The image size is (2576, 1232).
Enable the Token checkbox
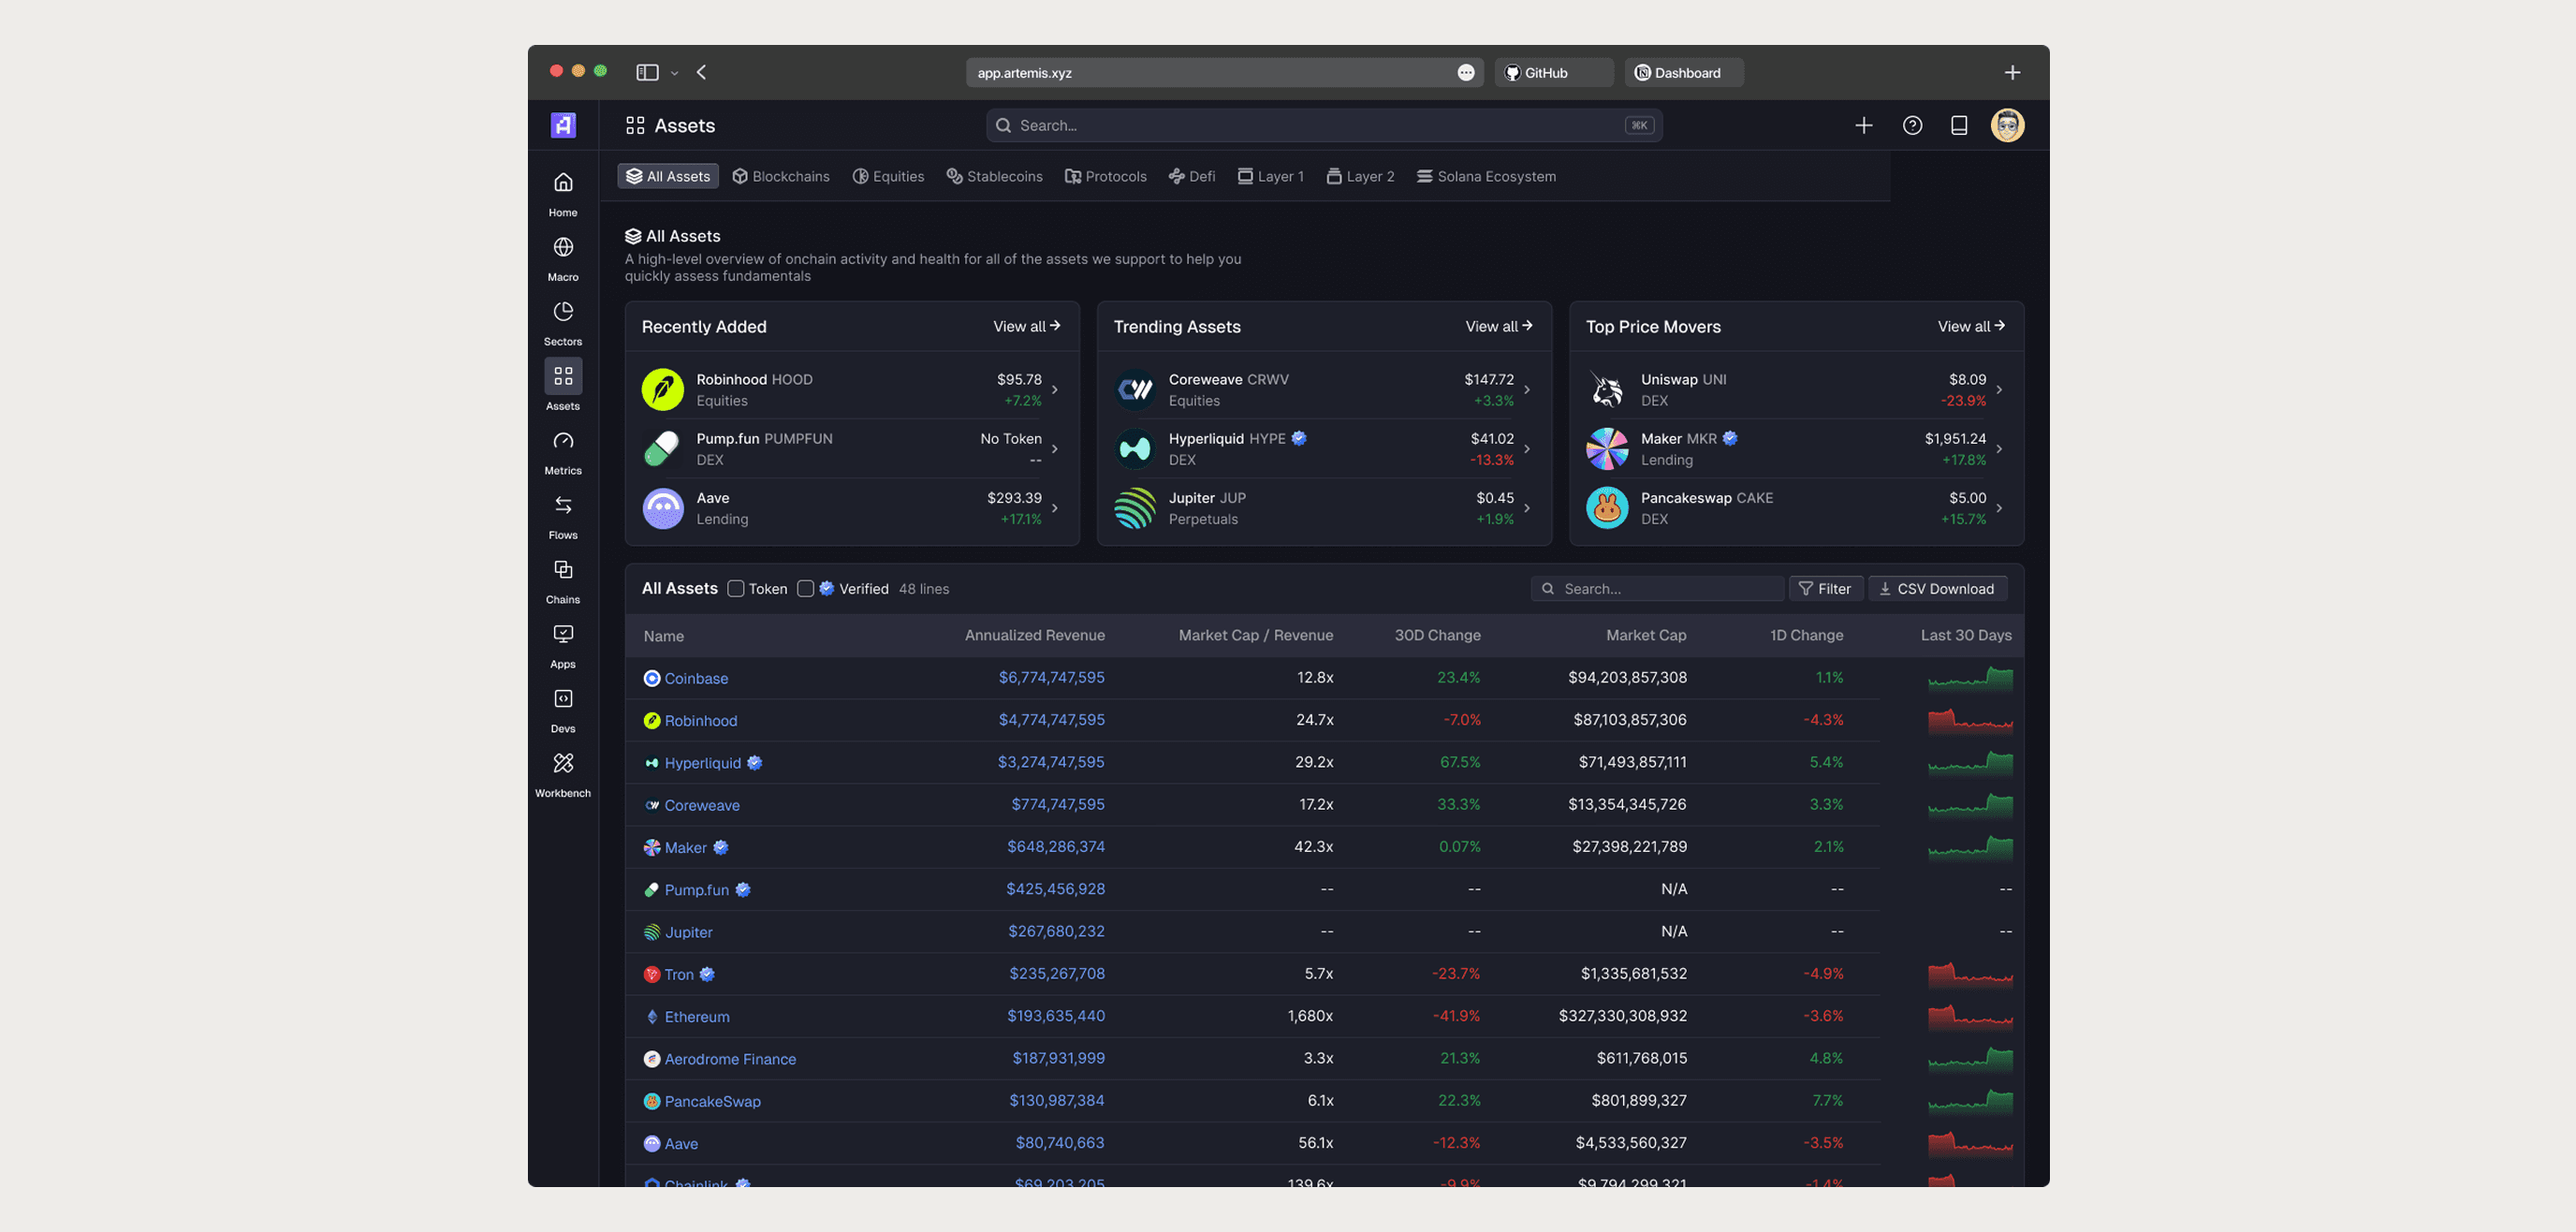point(736,589)
